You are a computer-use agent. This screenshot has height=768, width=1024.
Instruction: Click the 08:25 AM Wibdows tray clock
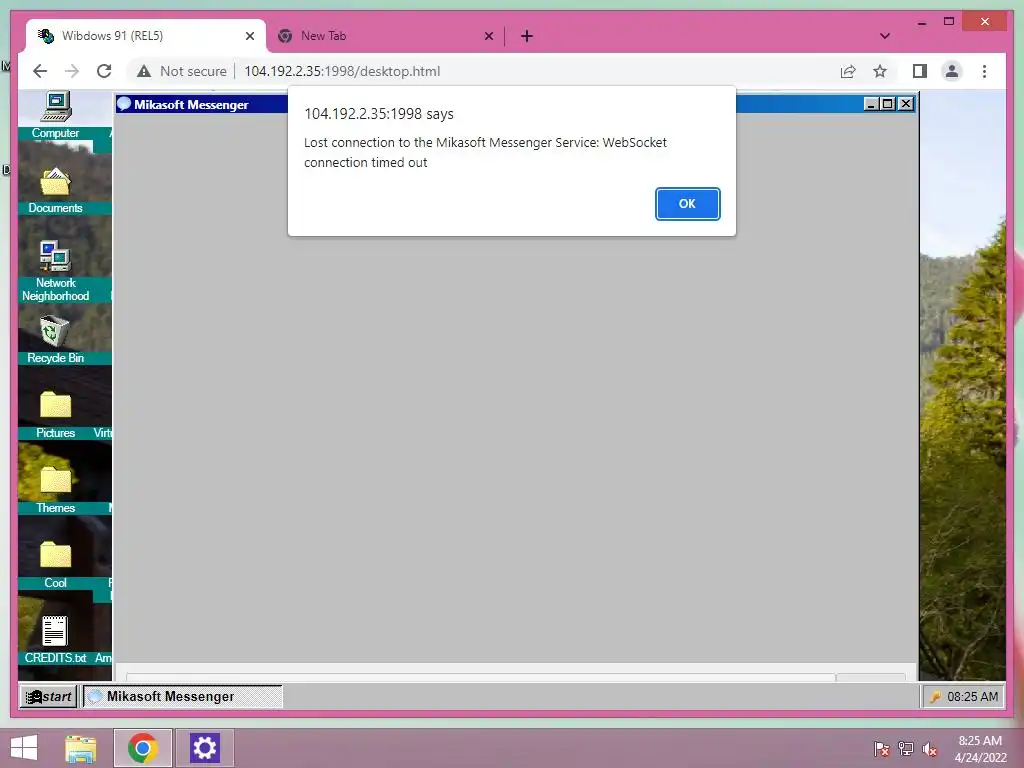click(972, 697)
